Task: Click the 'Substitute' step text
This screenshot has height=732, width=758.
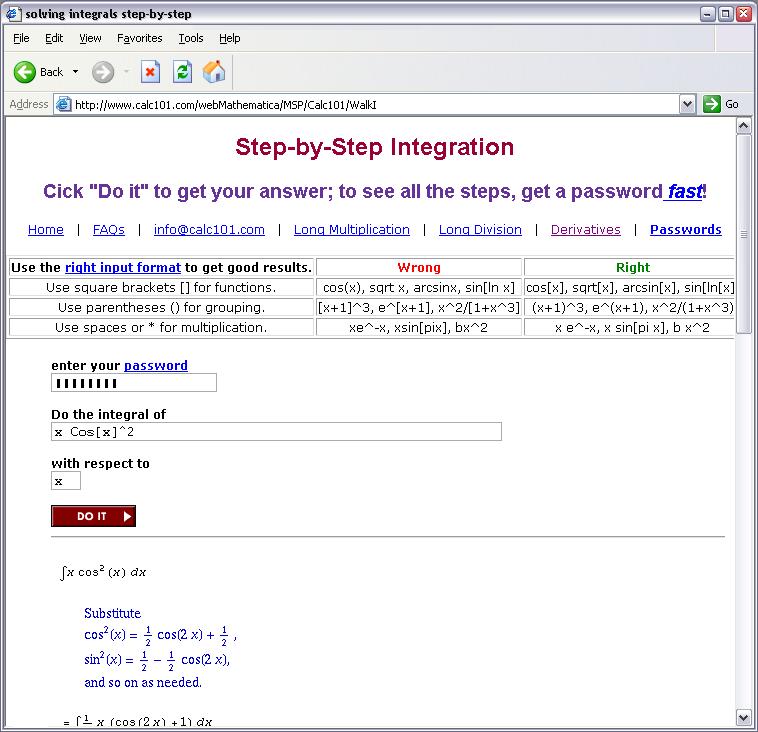Action: point(112,613)
